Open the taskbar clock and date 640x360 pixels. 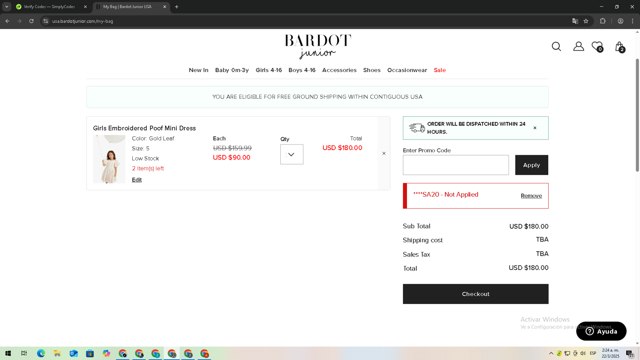[x=610, y=353]
